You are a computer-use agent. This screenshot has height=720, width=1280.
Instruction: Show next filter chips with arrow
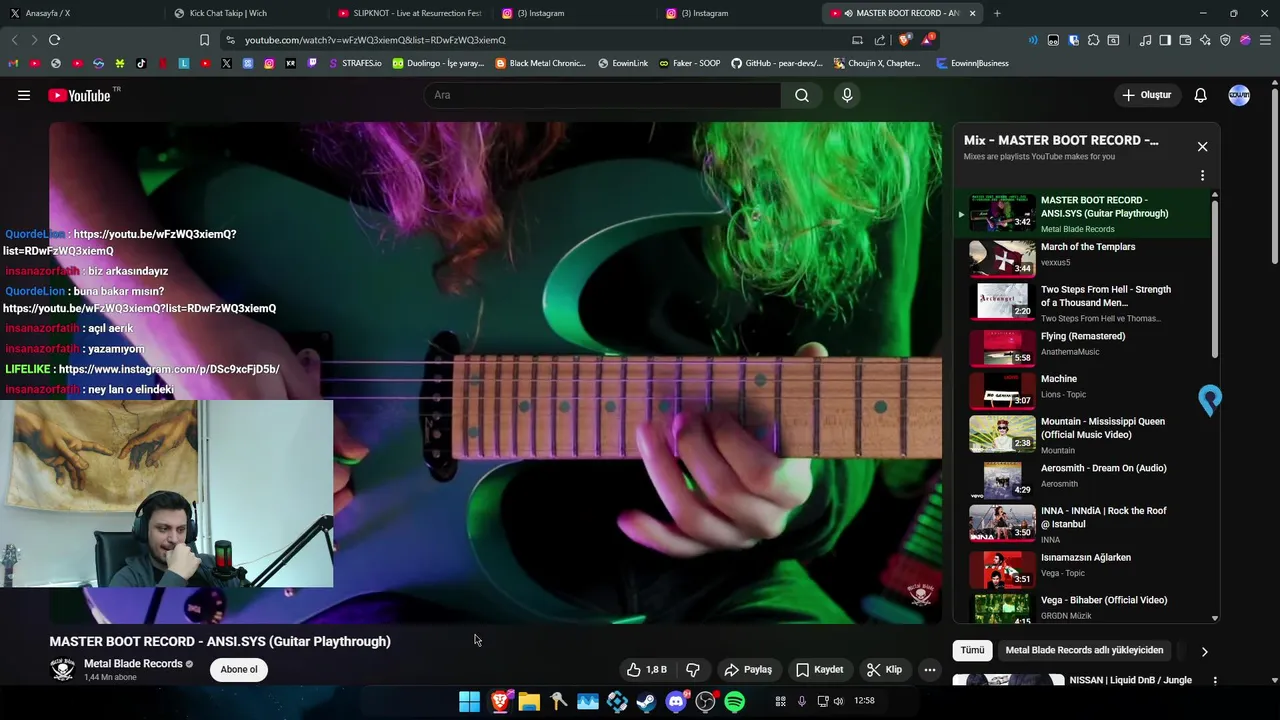(1204, 651)
